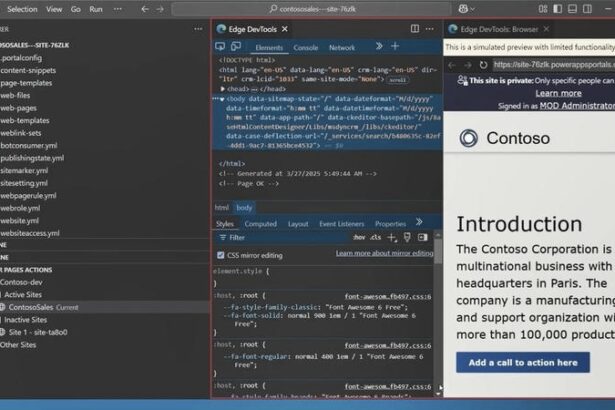Toggle the secondary side bar
The image size is (615, 410).
(x=587, y=9)
